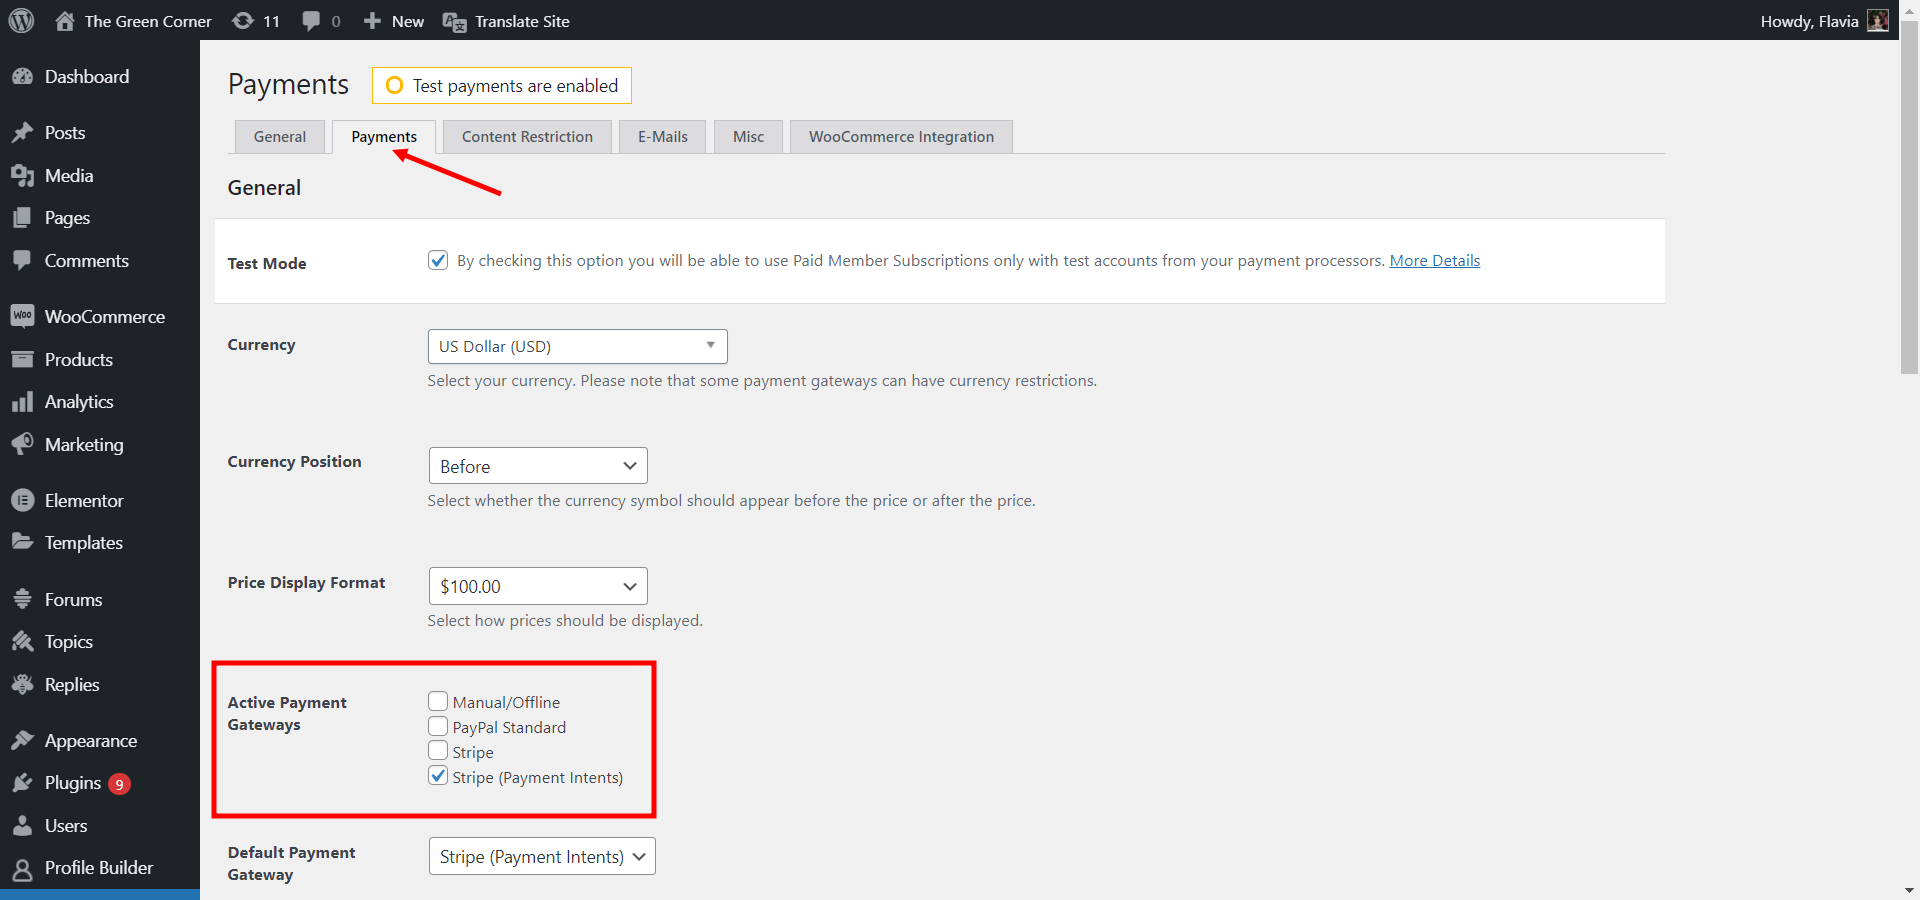Image resolution: width=1920 pixels, height=900 pixels.
Task: Open the Profile Builder menu label
Action: tap(99, 868)
